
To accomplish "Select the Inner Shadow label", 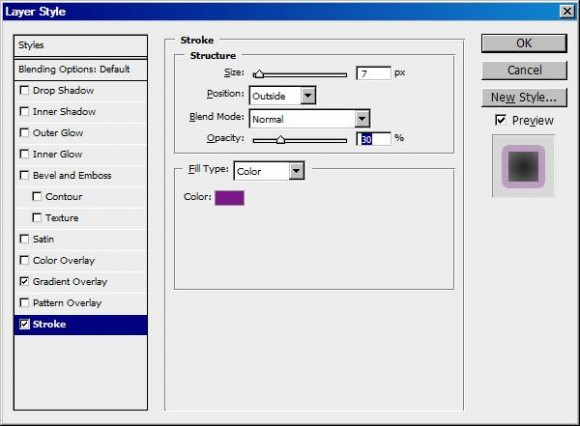I will pyautogui.click(x=64, y=112).
